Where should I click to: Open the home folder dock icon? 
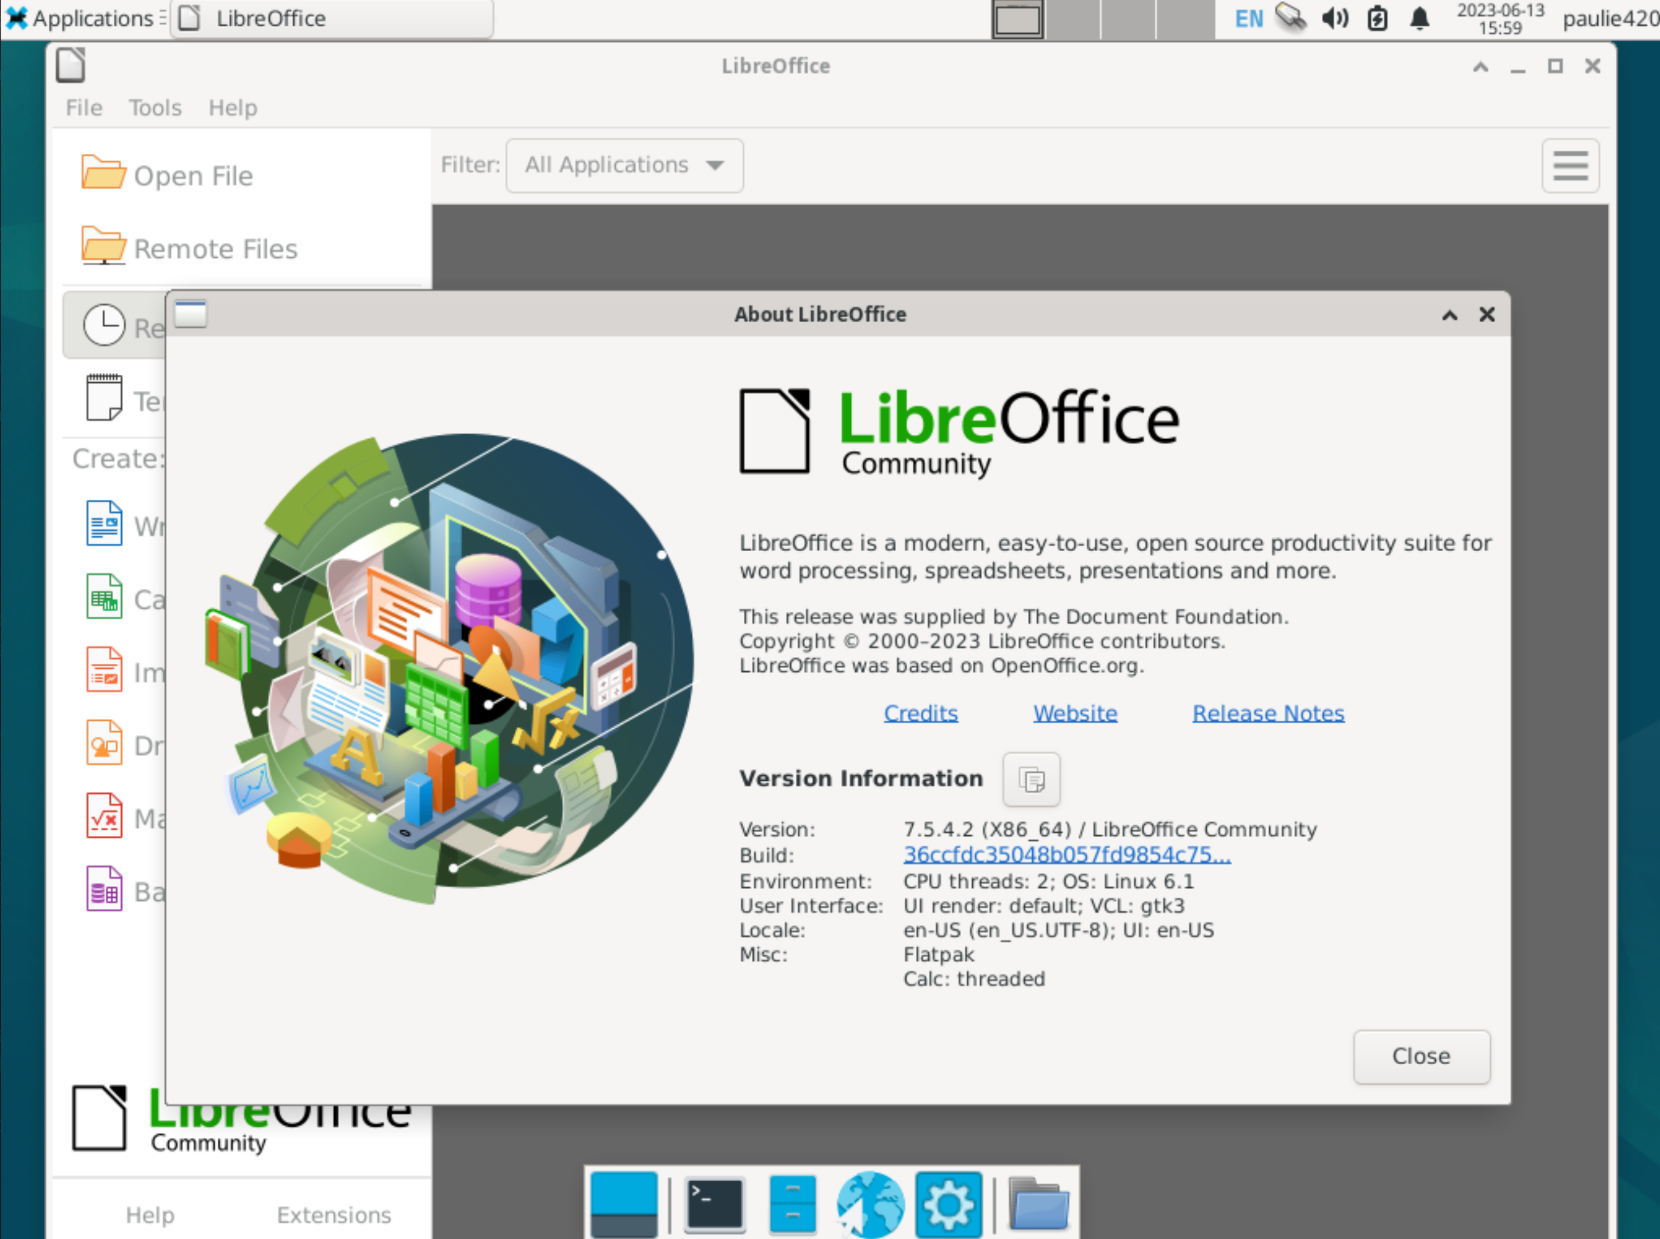(x=1039, y=1204)
